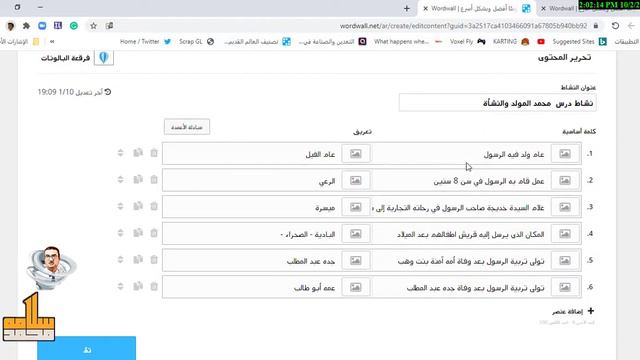640x360 pixels.
Task: Add image to keyword in row 1
Action: 565,153
